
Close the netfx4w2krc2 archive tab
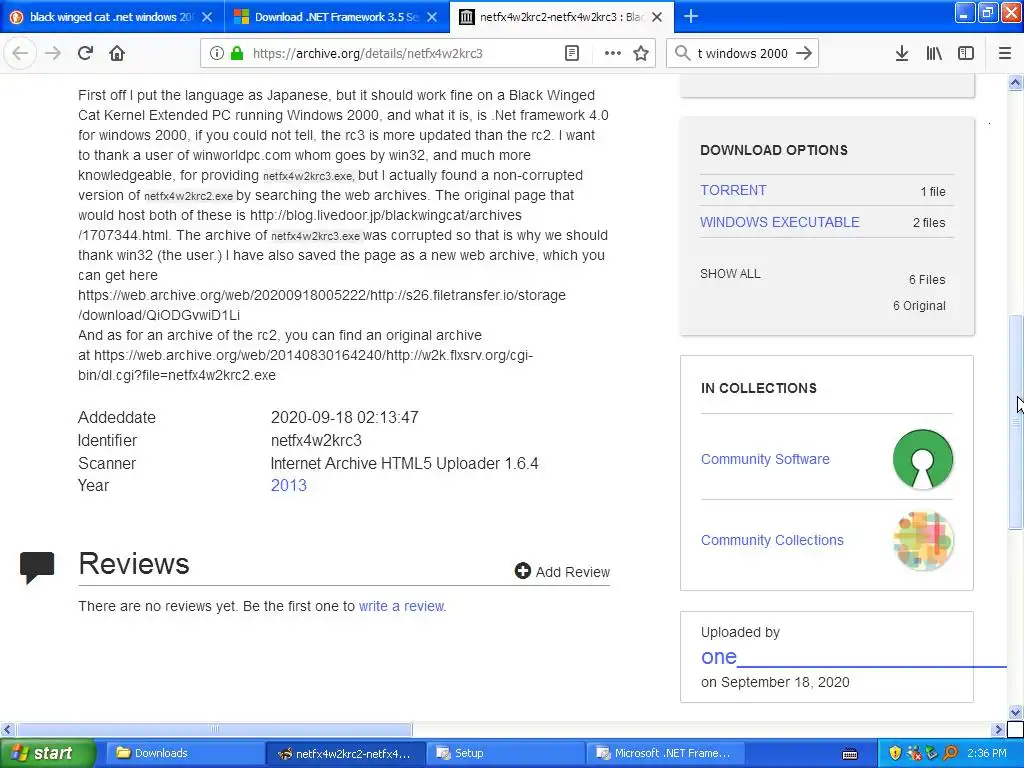(x=657, y=17)
